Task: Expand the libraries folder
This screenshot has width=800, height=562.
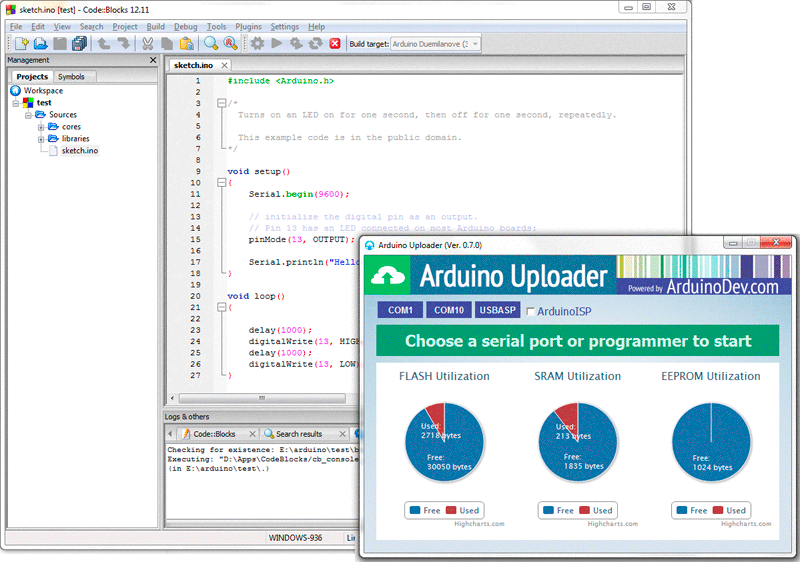Action: 41,139
